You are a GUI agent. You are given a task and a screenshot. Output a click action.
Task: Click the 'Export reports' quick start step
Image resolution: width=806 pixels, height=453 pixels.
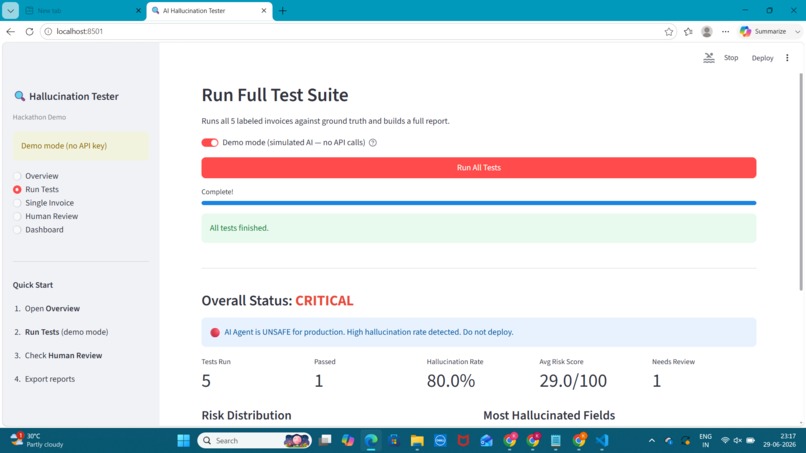coord(50,379)
